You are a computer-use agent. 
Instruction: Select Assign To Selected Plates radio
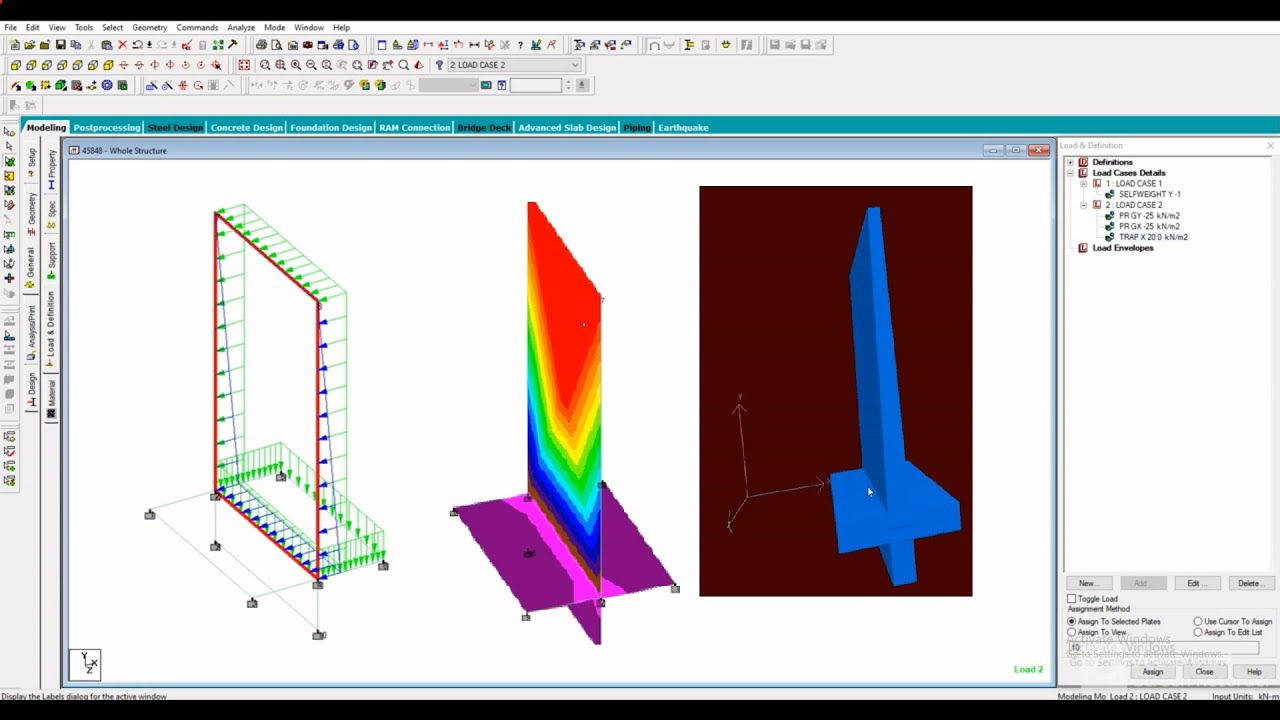(1072, 622)
